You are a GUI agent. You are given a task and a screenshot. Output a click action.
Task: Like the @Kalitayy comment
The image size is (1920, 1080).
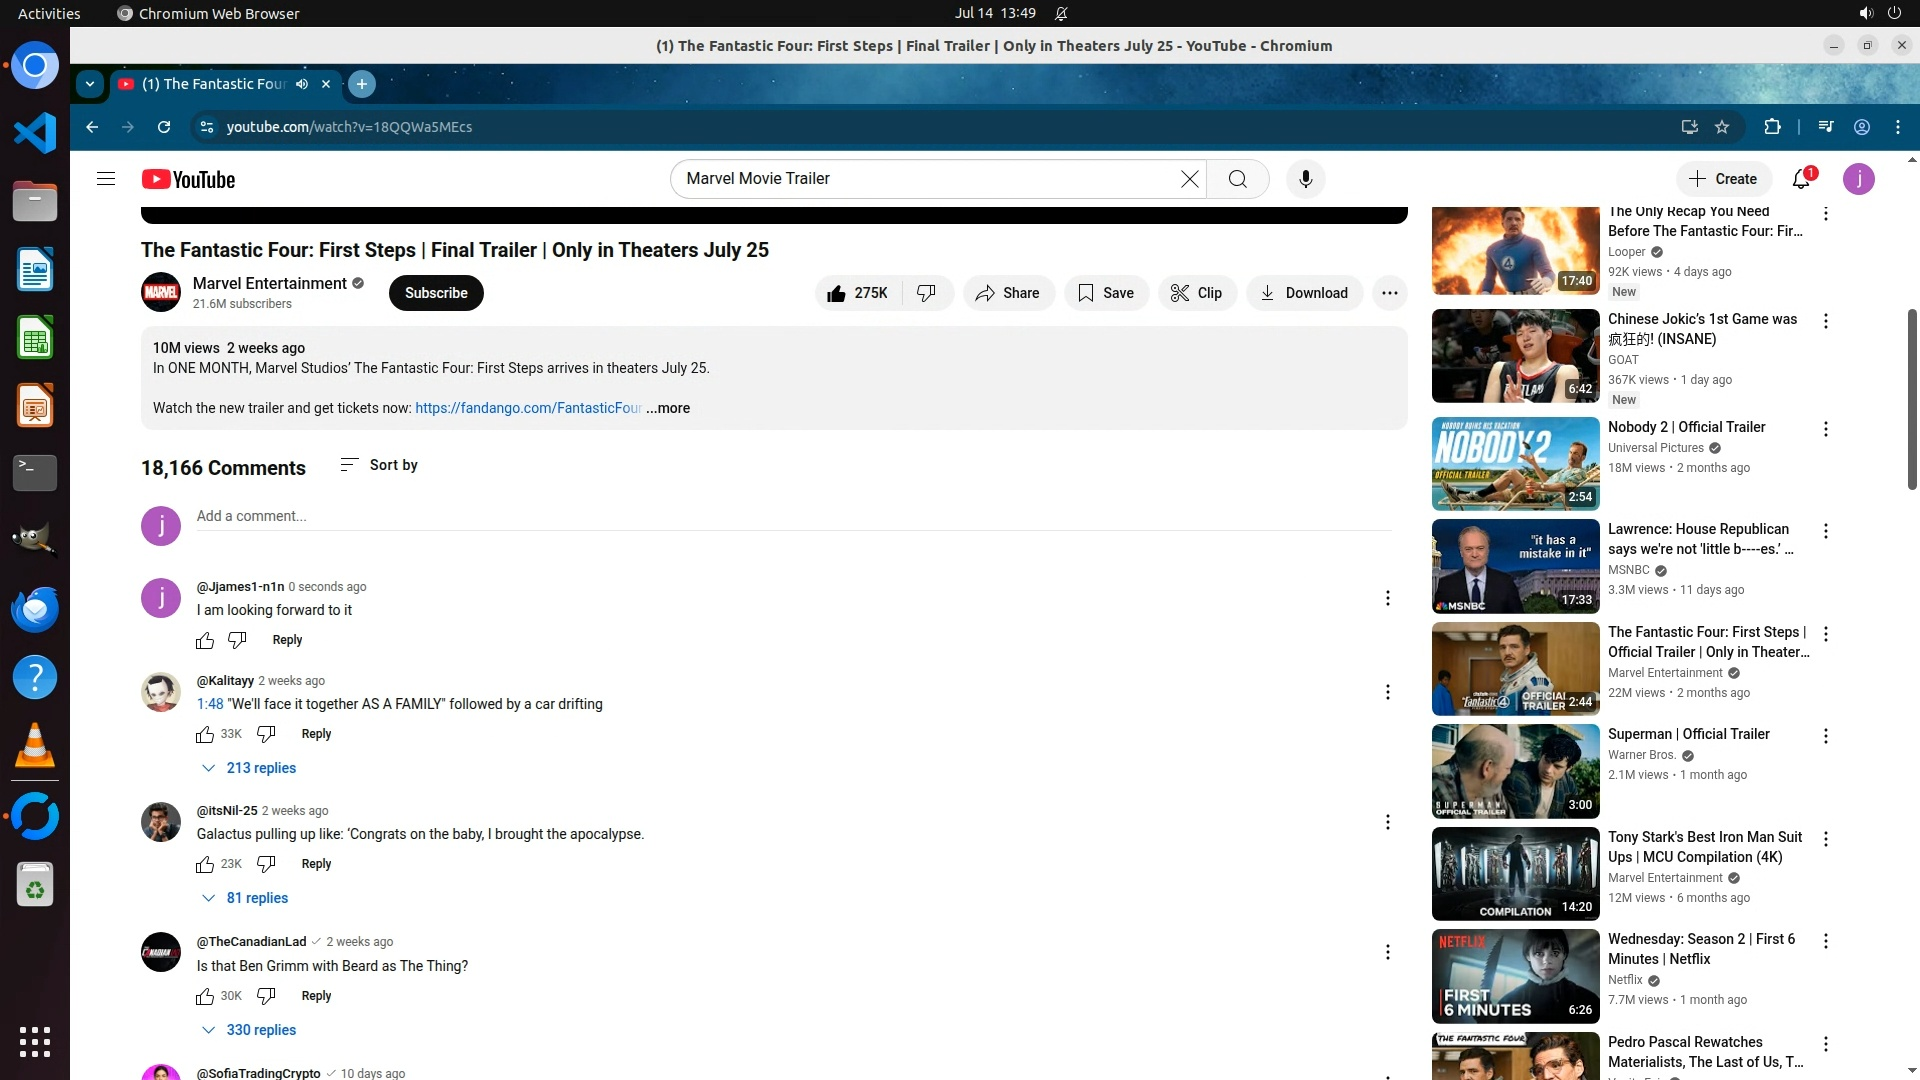tap(205, 735)
